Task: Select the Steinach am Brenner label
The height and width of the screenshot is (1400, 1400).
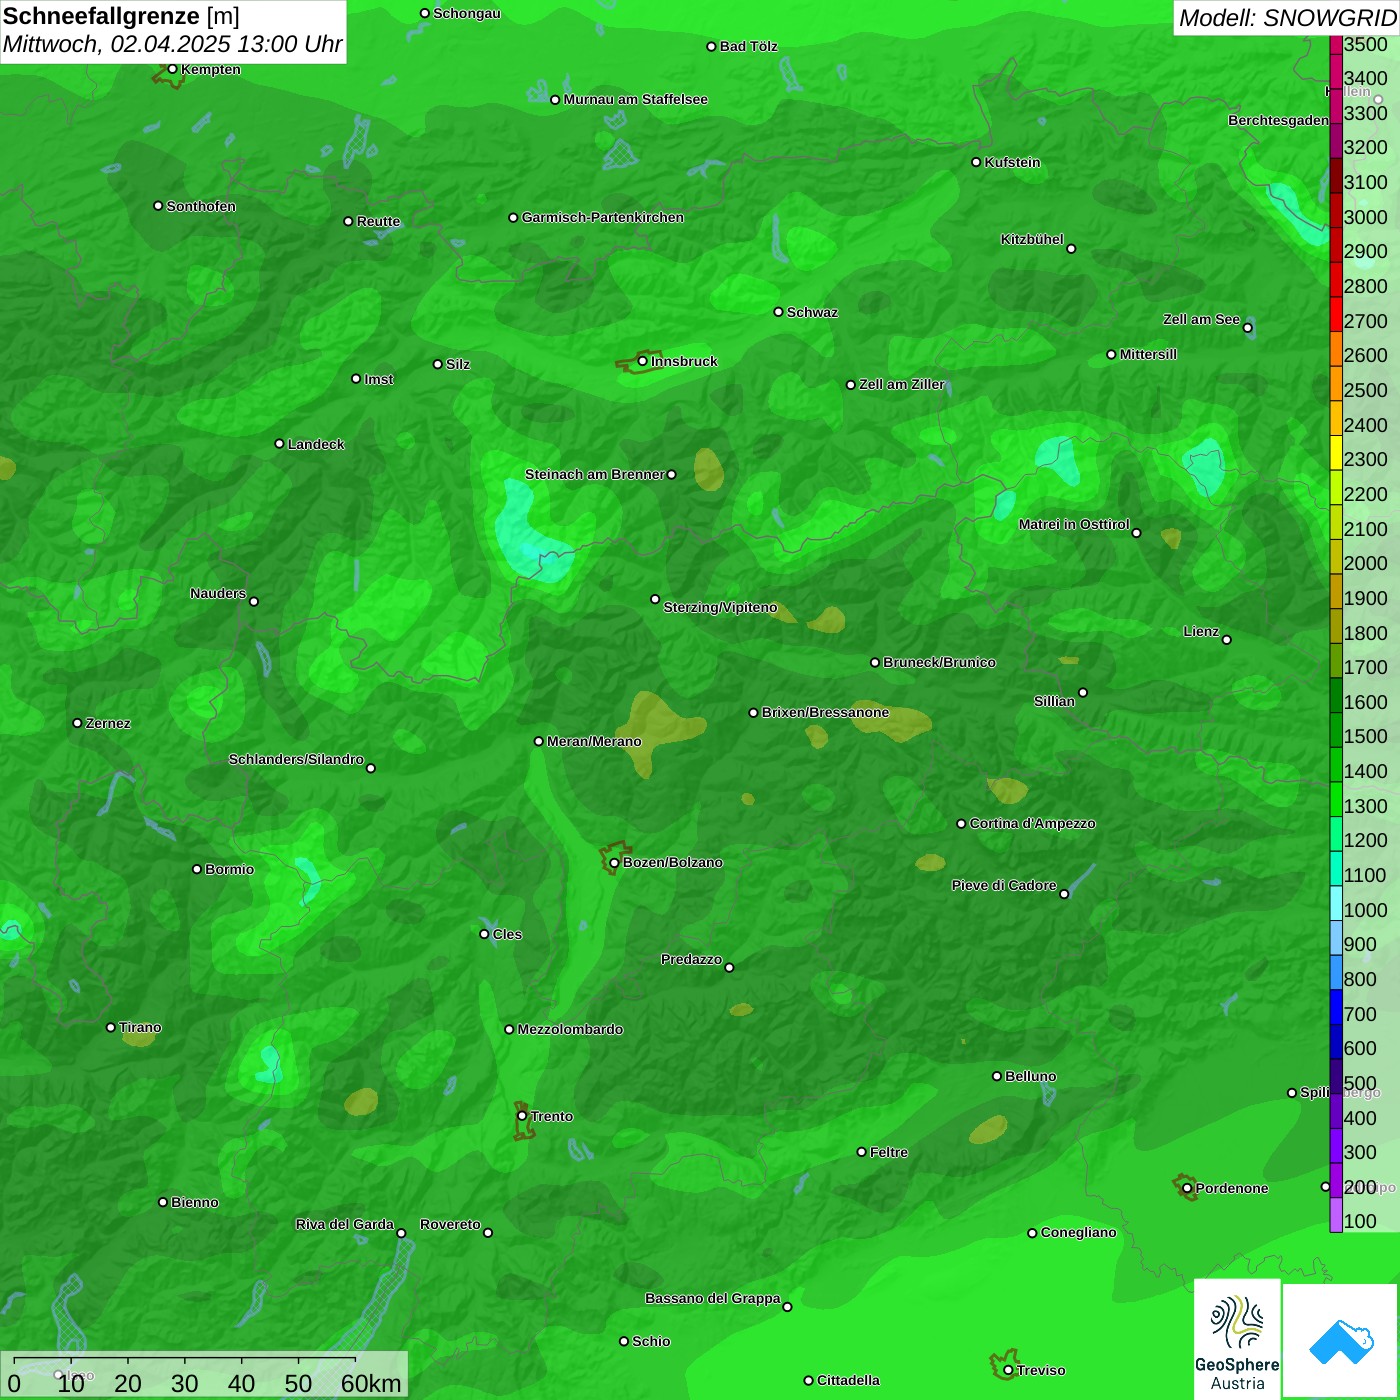Action: click(594, 474)
